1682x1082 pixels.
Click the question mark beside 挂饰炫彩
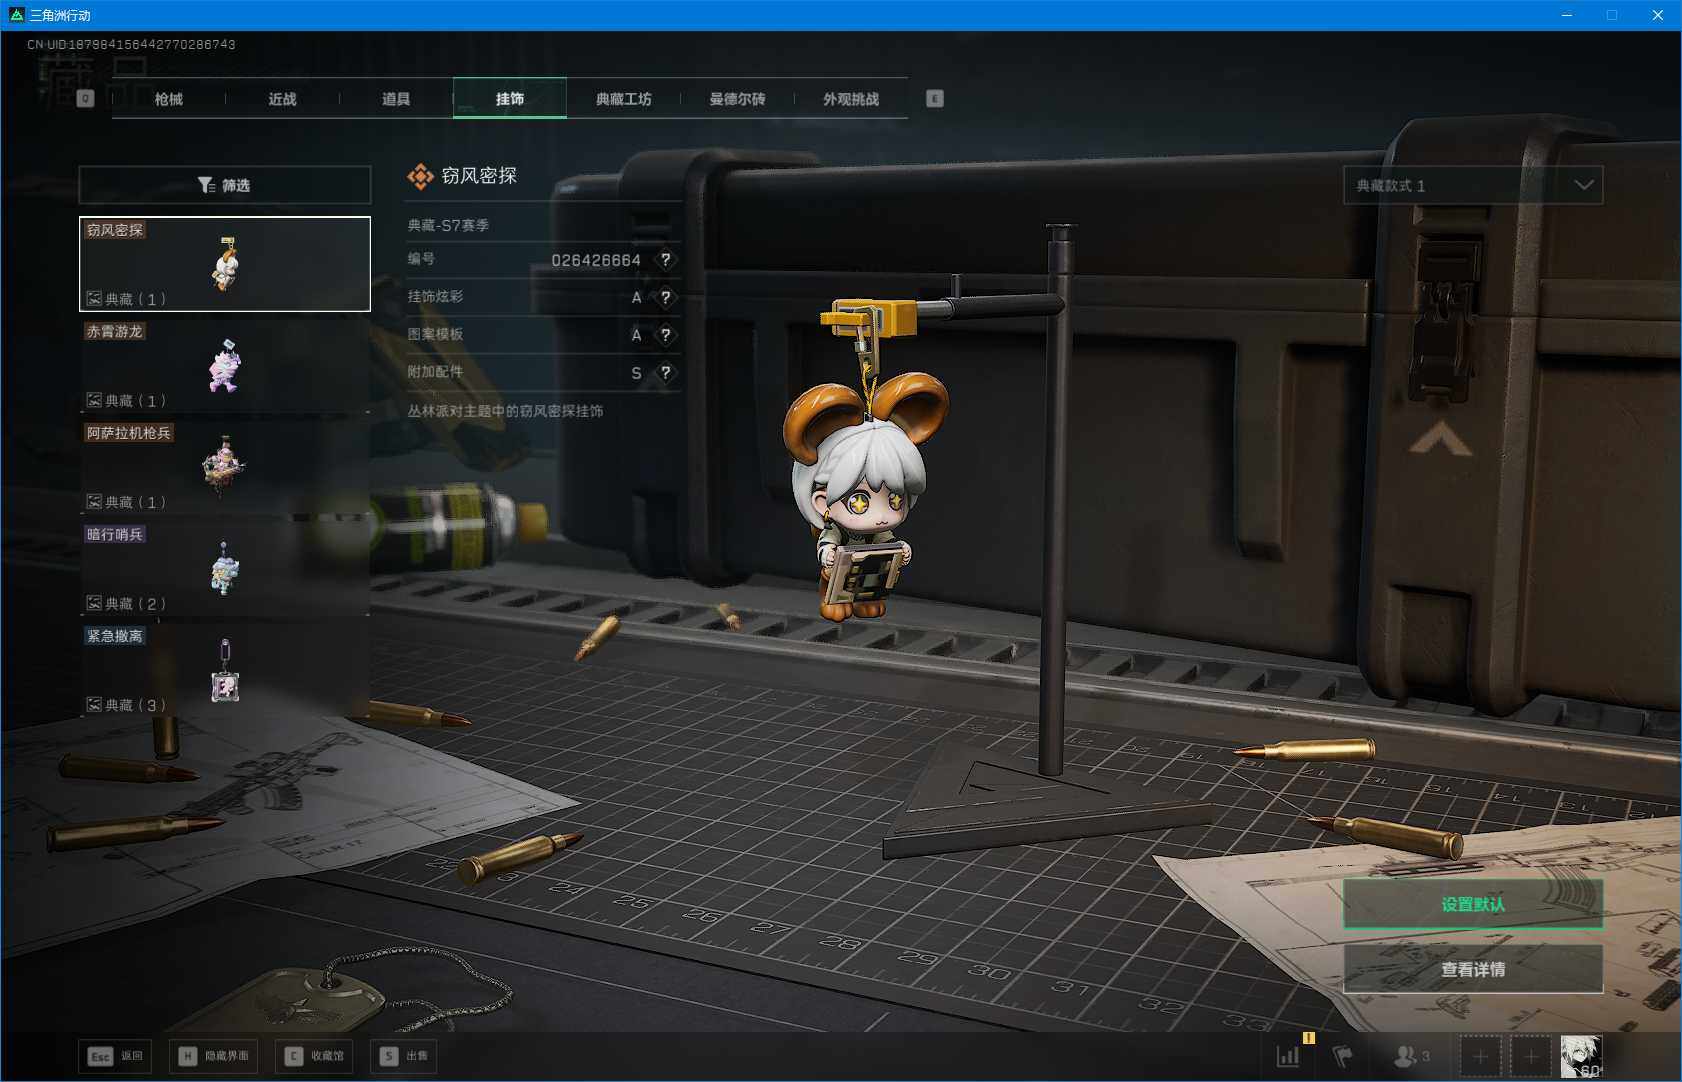coord(665,297)
